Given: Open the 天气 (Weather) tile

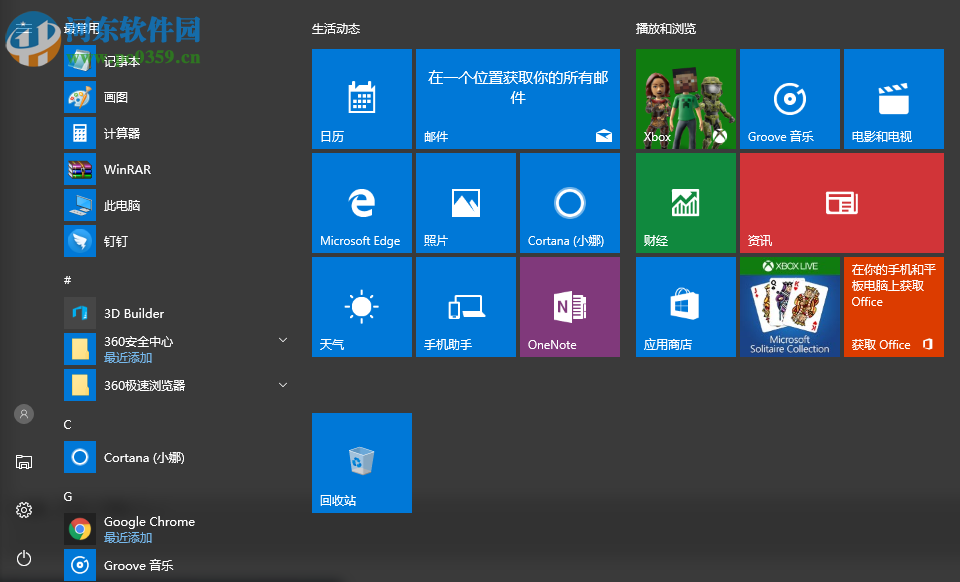Looking at the screenshot, I should pos(361,306).
